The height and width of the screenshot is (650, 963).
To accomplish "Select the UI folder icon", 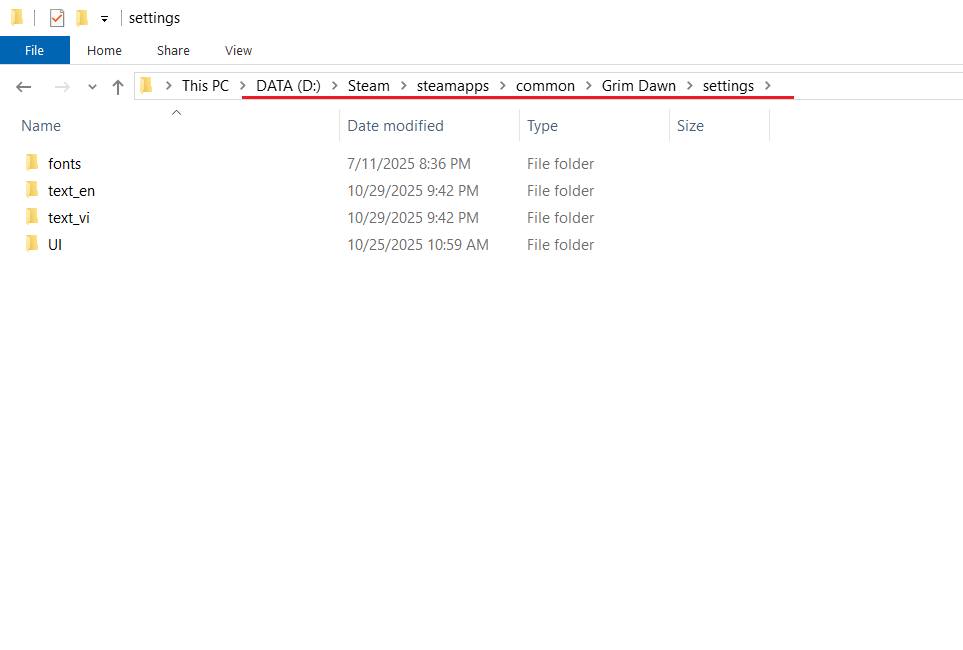I will 33,244.
